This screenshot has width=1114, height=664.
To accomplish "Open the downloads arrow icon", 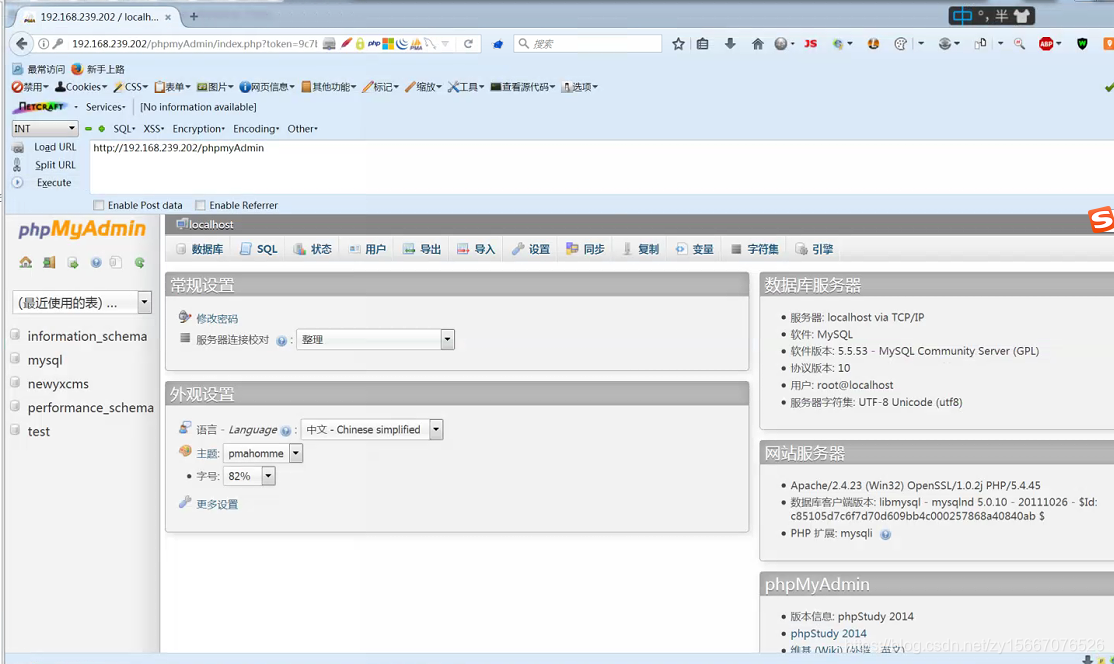I will coord(730,44).
